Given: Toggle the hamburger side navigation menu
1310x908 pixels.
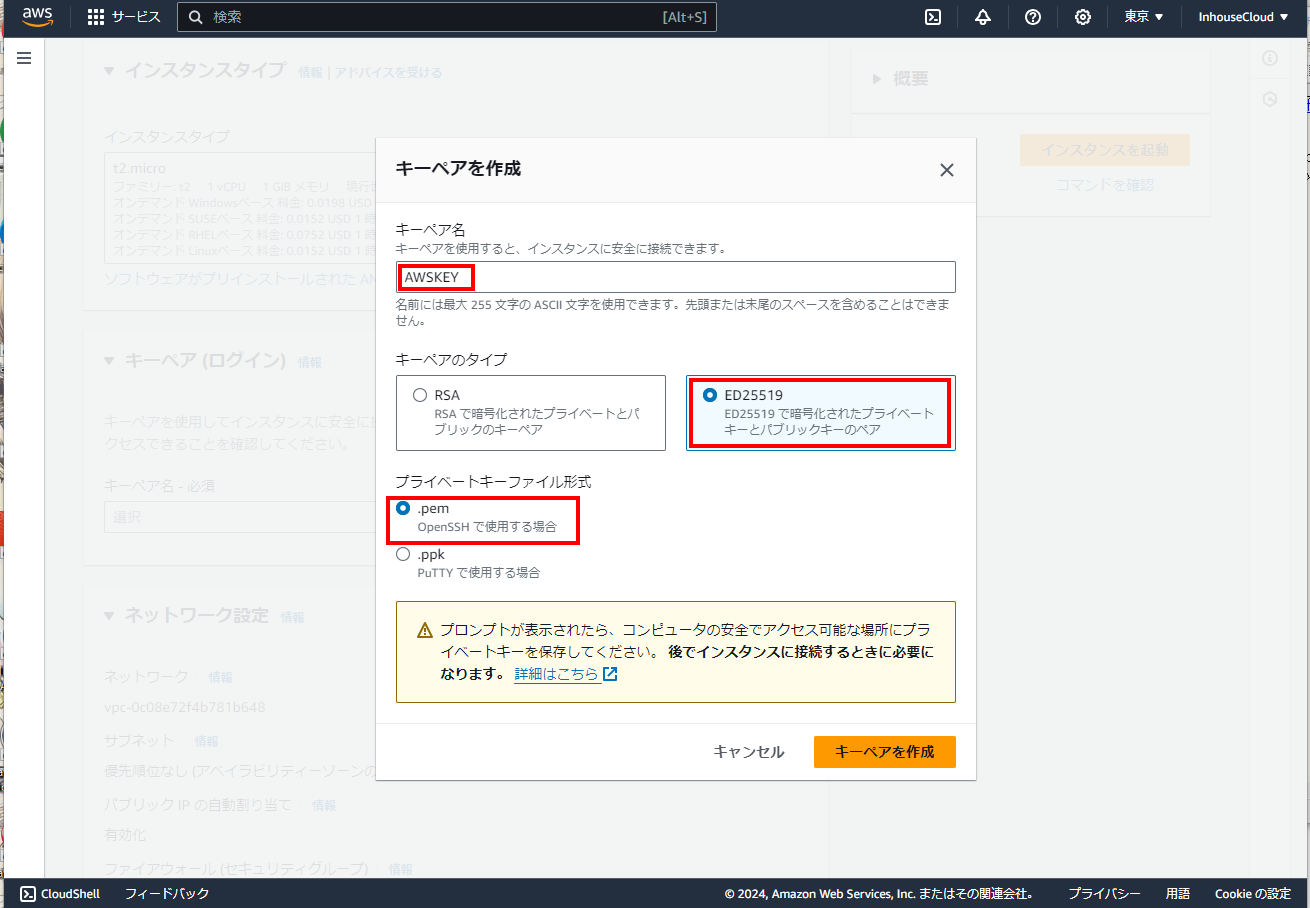Looking at the screenshot, I should pos(24,58).
